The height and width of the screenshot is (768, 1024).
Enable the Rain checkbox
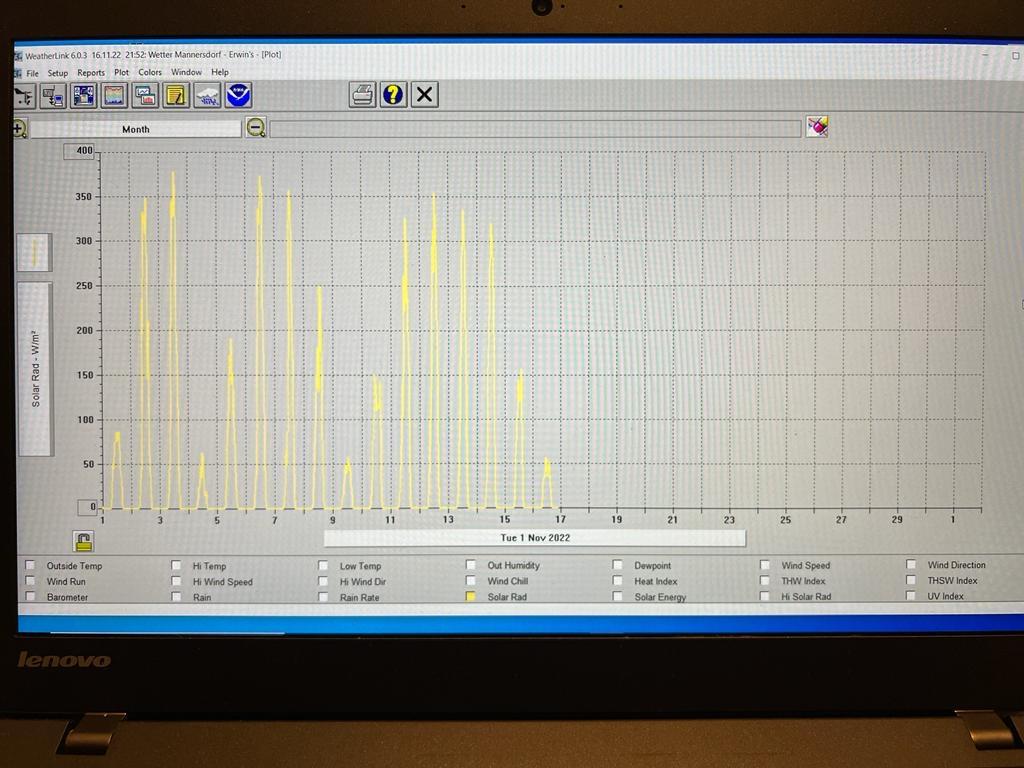pyautogui.click(x=176, y=596)
